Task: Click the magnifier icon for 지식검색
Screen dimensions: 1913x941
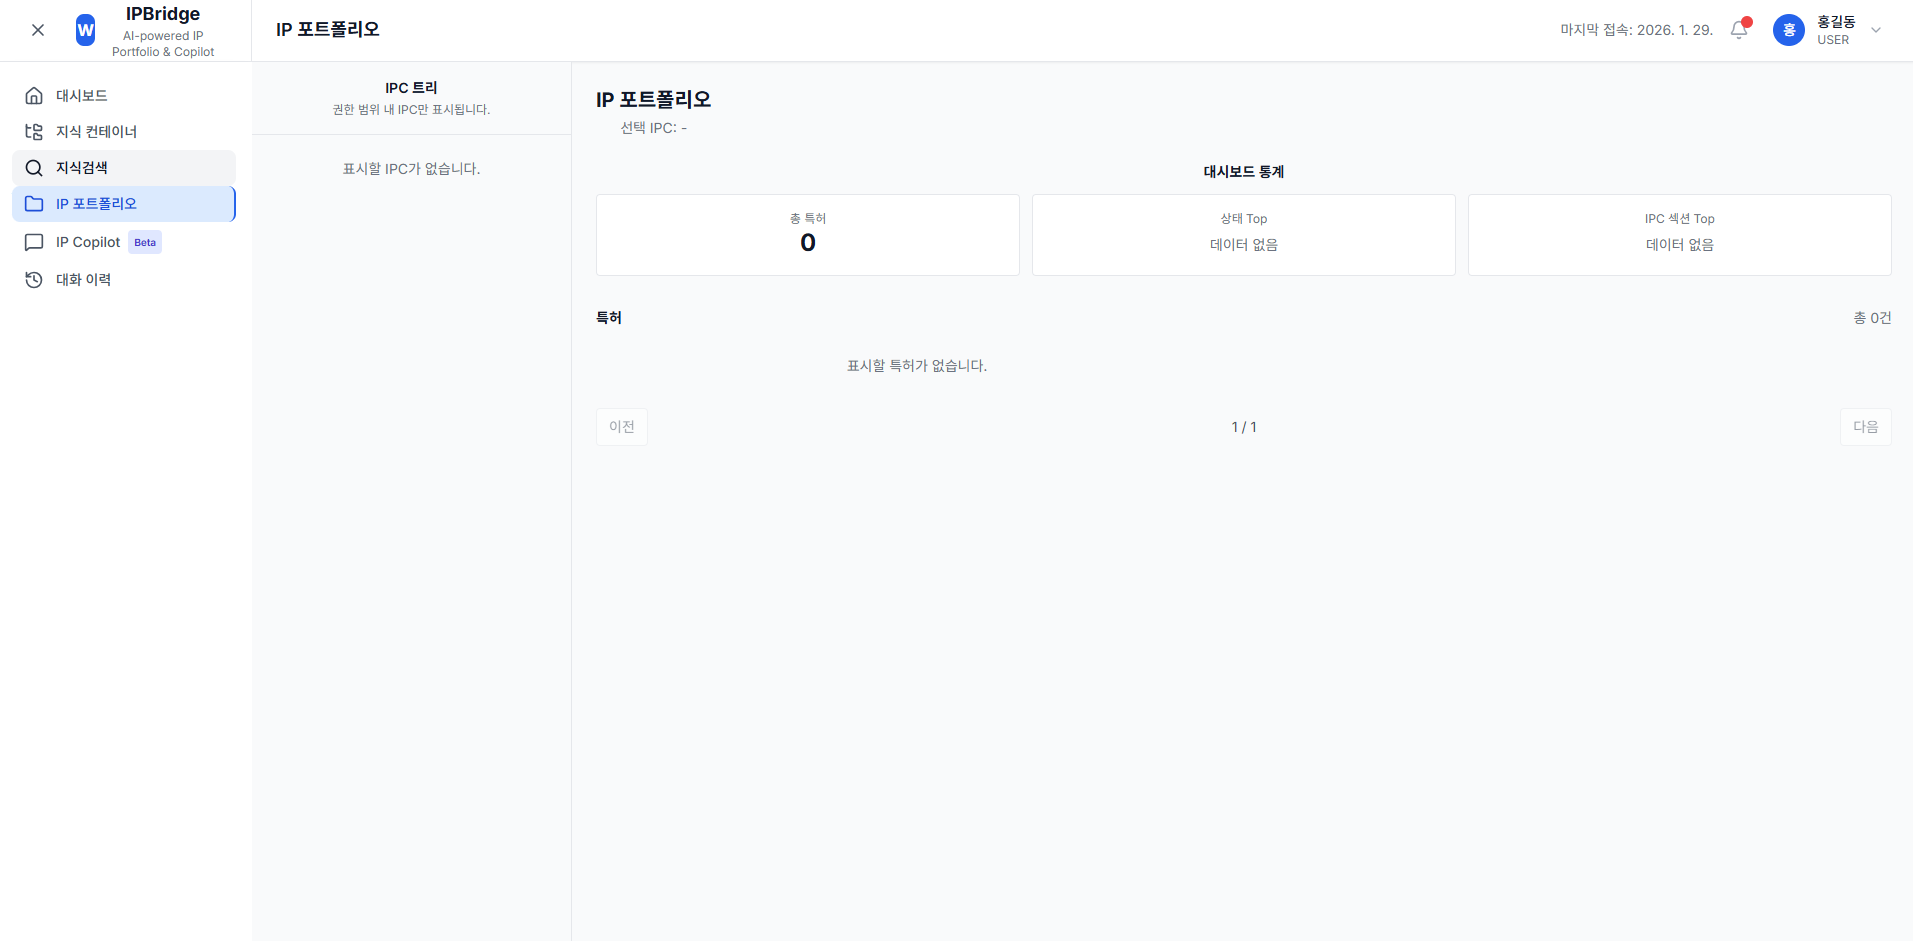Action: (34, 168)
